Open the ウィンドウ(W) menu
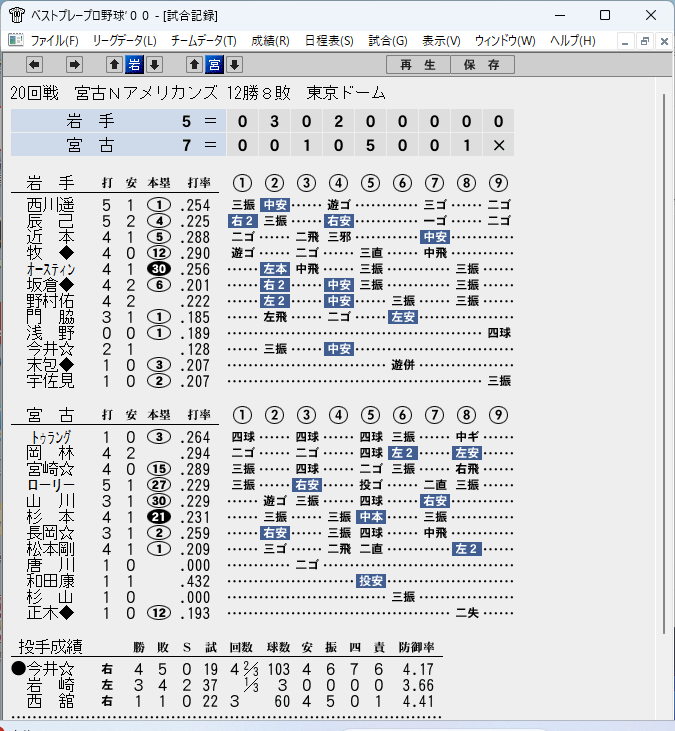 pos(505,41)
